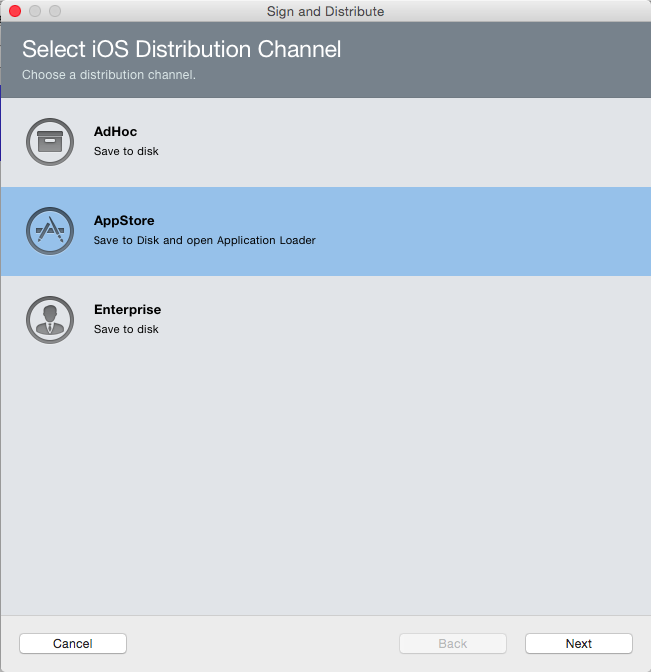Click the 'Select iOS Distribution Channel' heading
Viewport: 651px width, 672px height.
click(181, 49)
